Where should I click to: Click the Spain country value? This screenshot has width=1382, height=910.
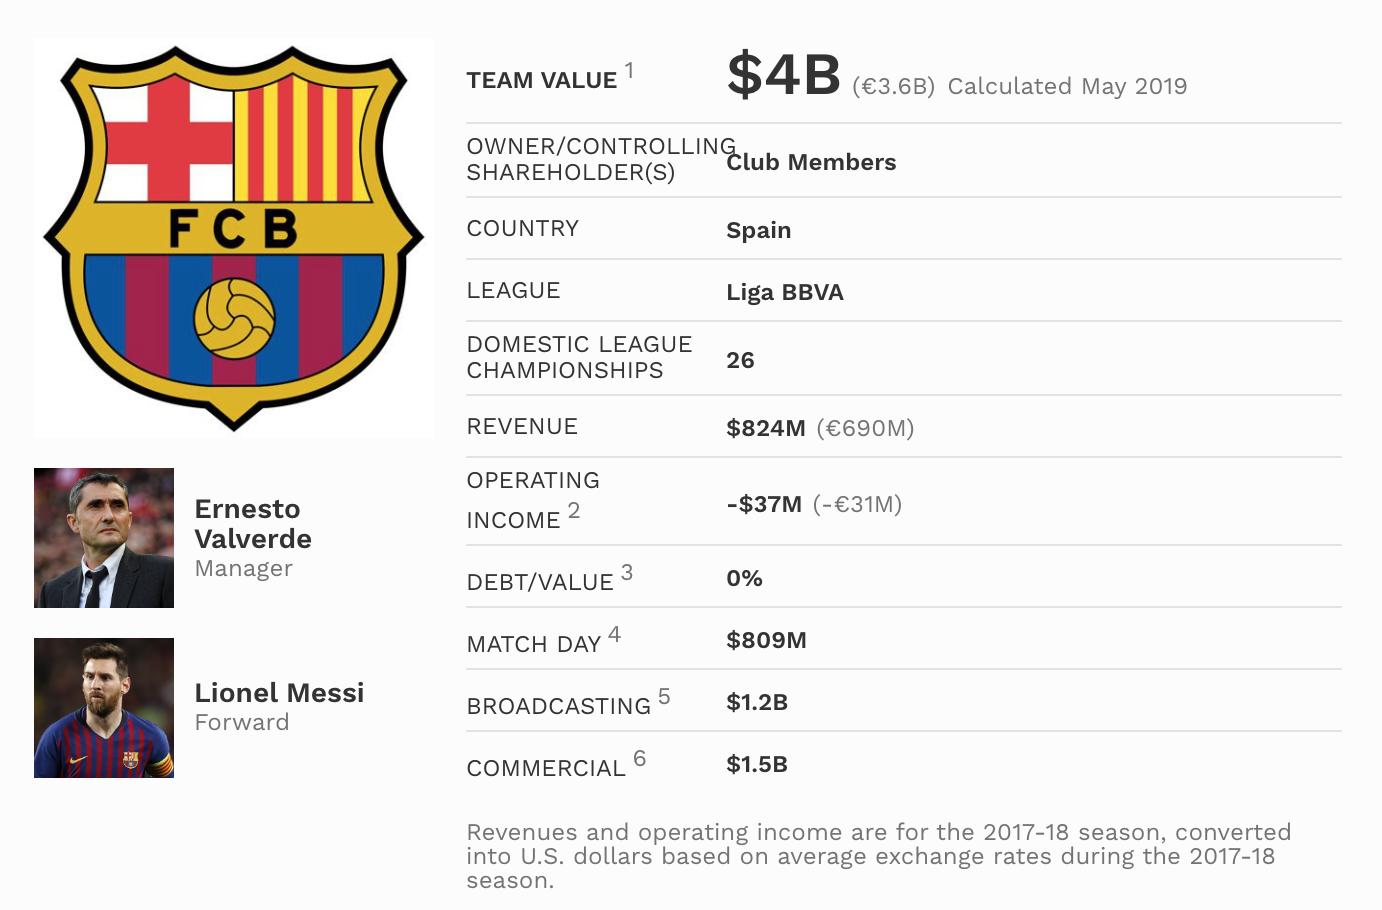[x=759, y=230]
